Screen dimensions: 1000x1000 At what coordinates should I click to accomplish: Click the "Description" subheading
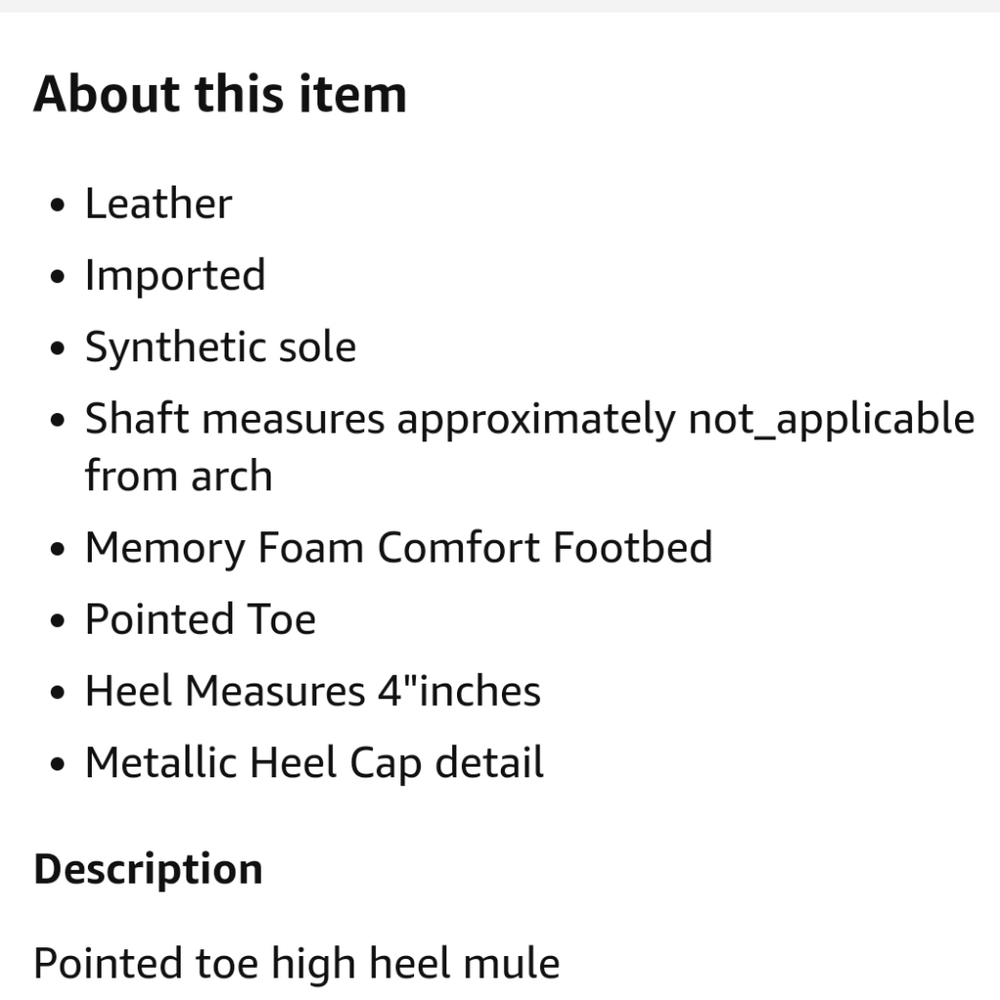click(x=148, y=869)
